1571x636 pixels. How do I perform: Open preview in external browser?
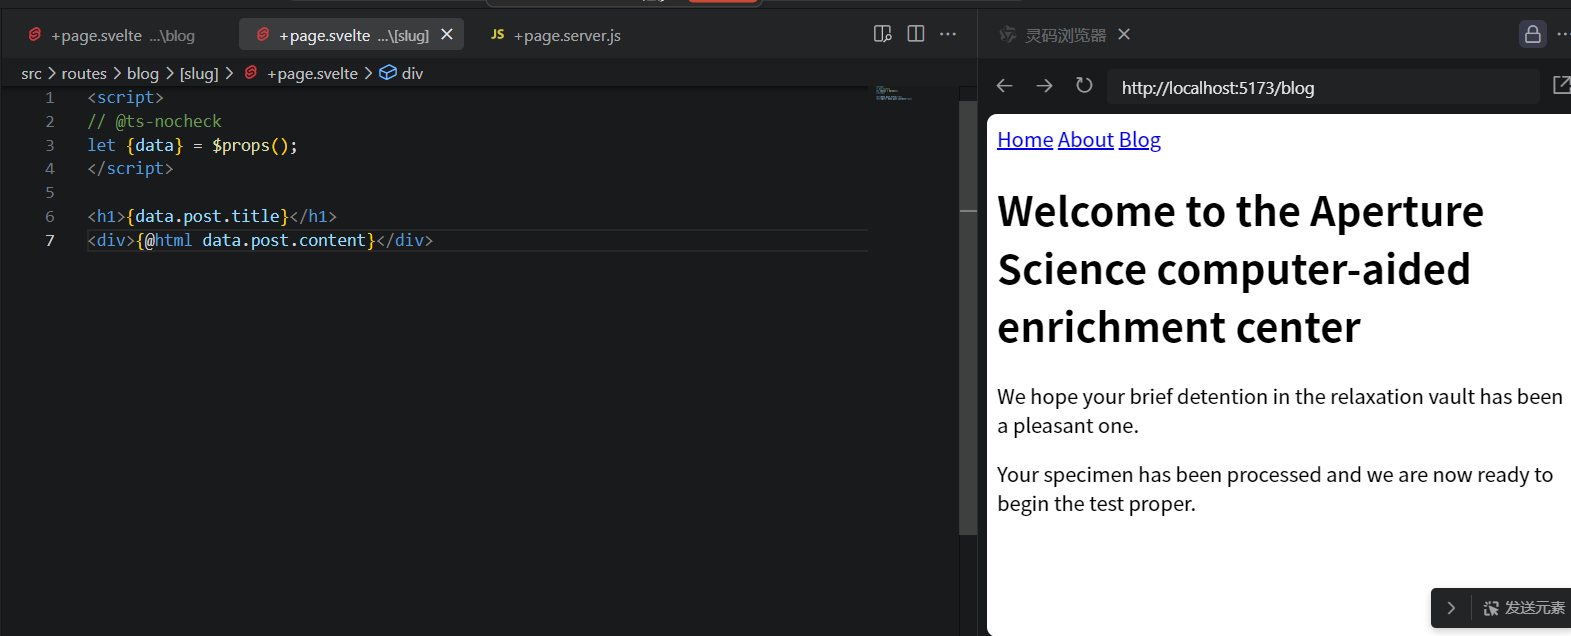(x=1560, y=86)
